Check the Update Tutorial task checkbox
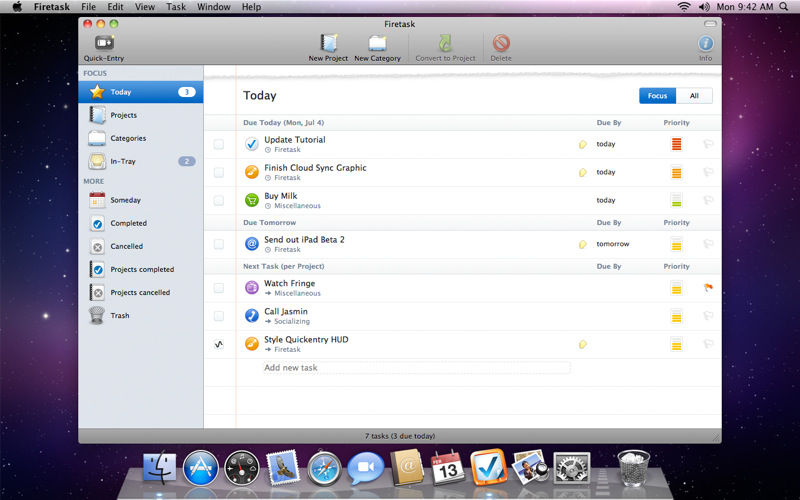 (219, 144)
